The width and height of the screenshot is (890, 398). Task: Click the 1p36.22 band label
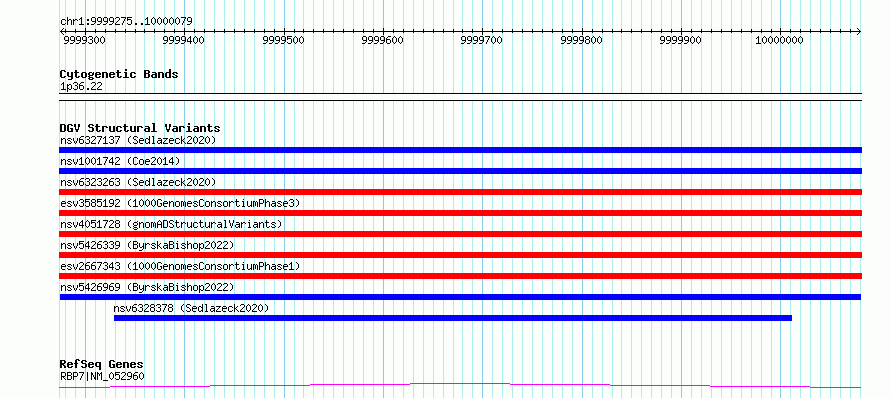click(x=81, y=87)
